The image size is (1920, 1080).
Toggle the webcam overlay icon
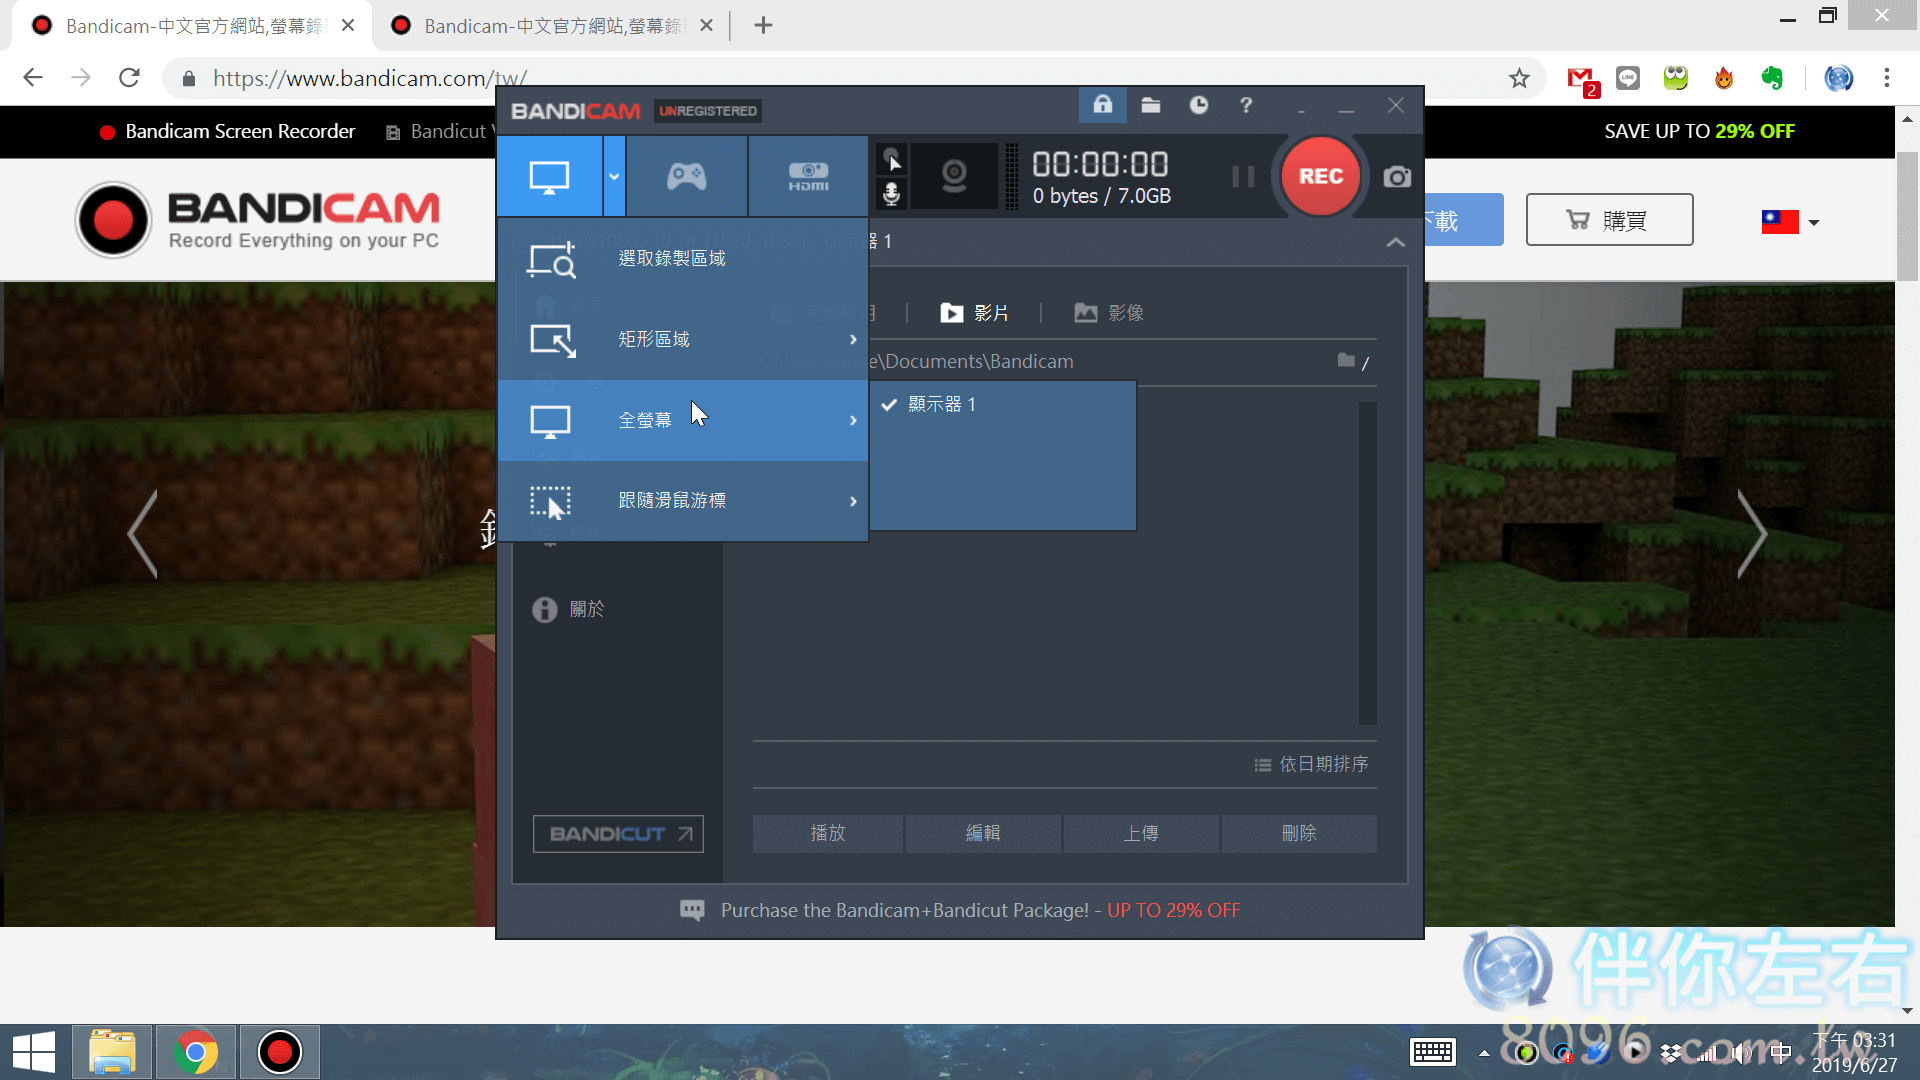954,177
